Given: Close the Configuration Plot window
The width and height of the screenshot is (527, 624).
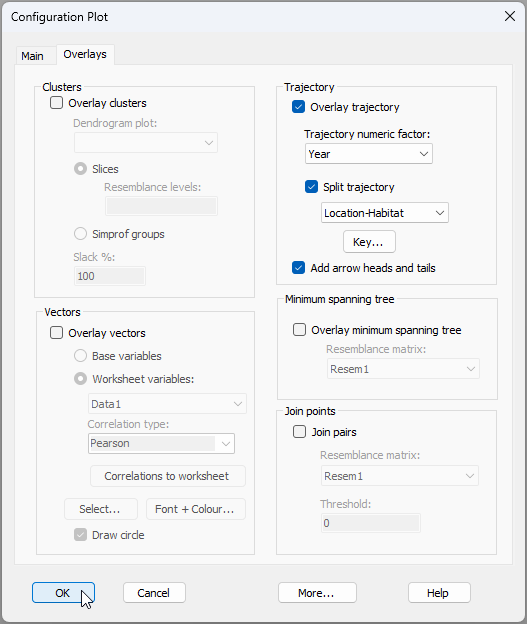Looking at the screenshot, I should pos(509,16).
